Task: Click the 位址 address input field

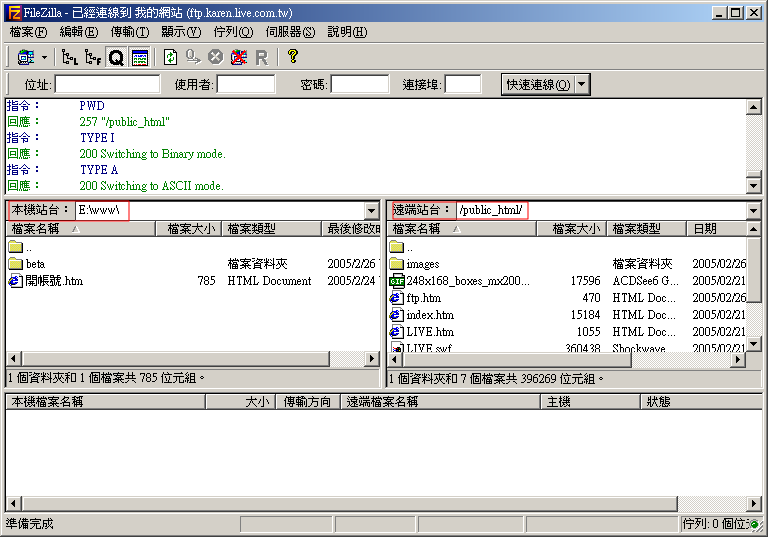Action: click(107, 84)
